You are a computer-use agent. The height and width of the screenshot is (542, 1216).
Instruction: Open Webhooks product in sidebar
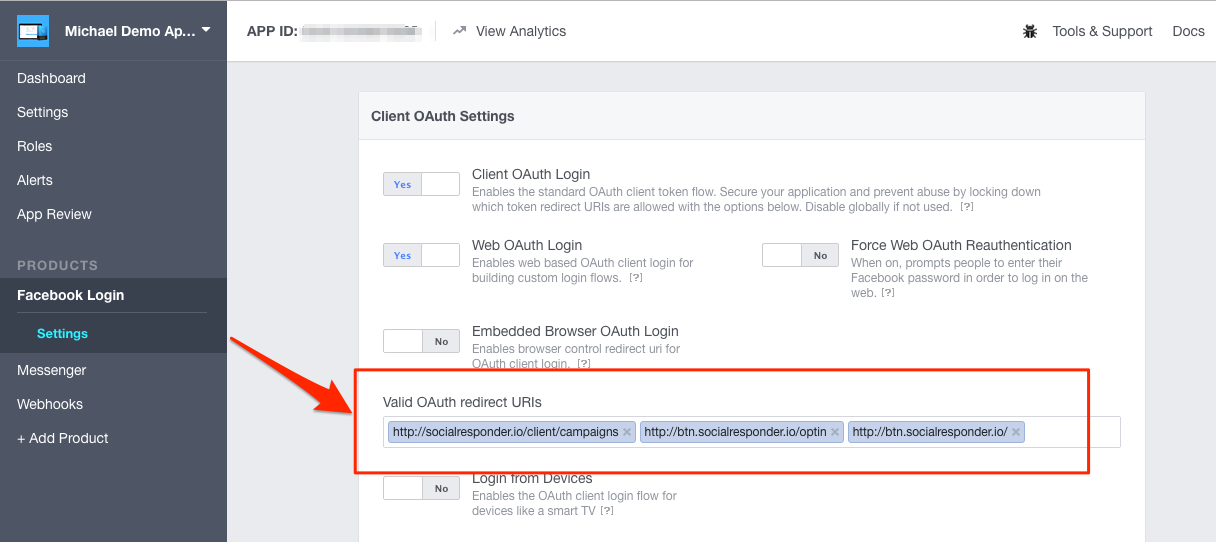pyautogui.click(x=50, y=404)
